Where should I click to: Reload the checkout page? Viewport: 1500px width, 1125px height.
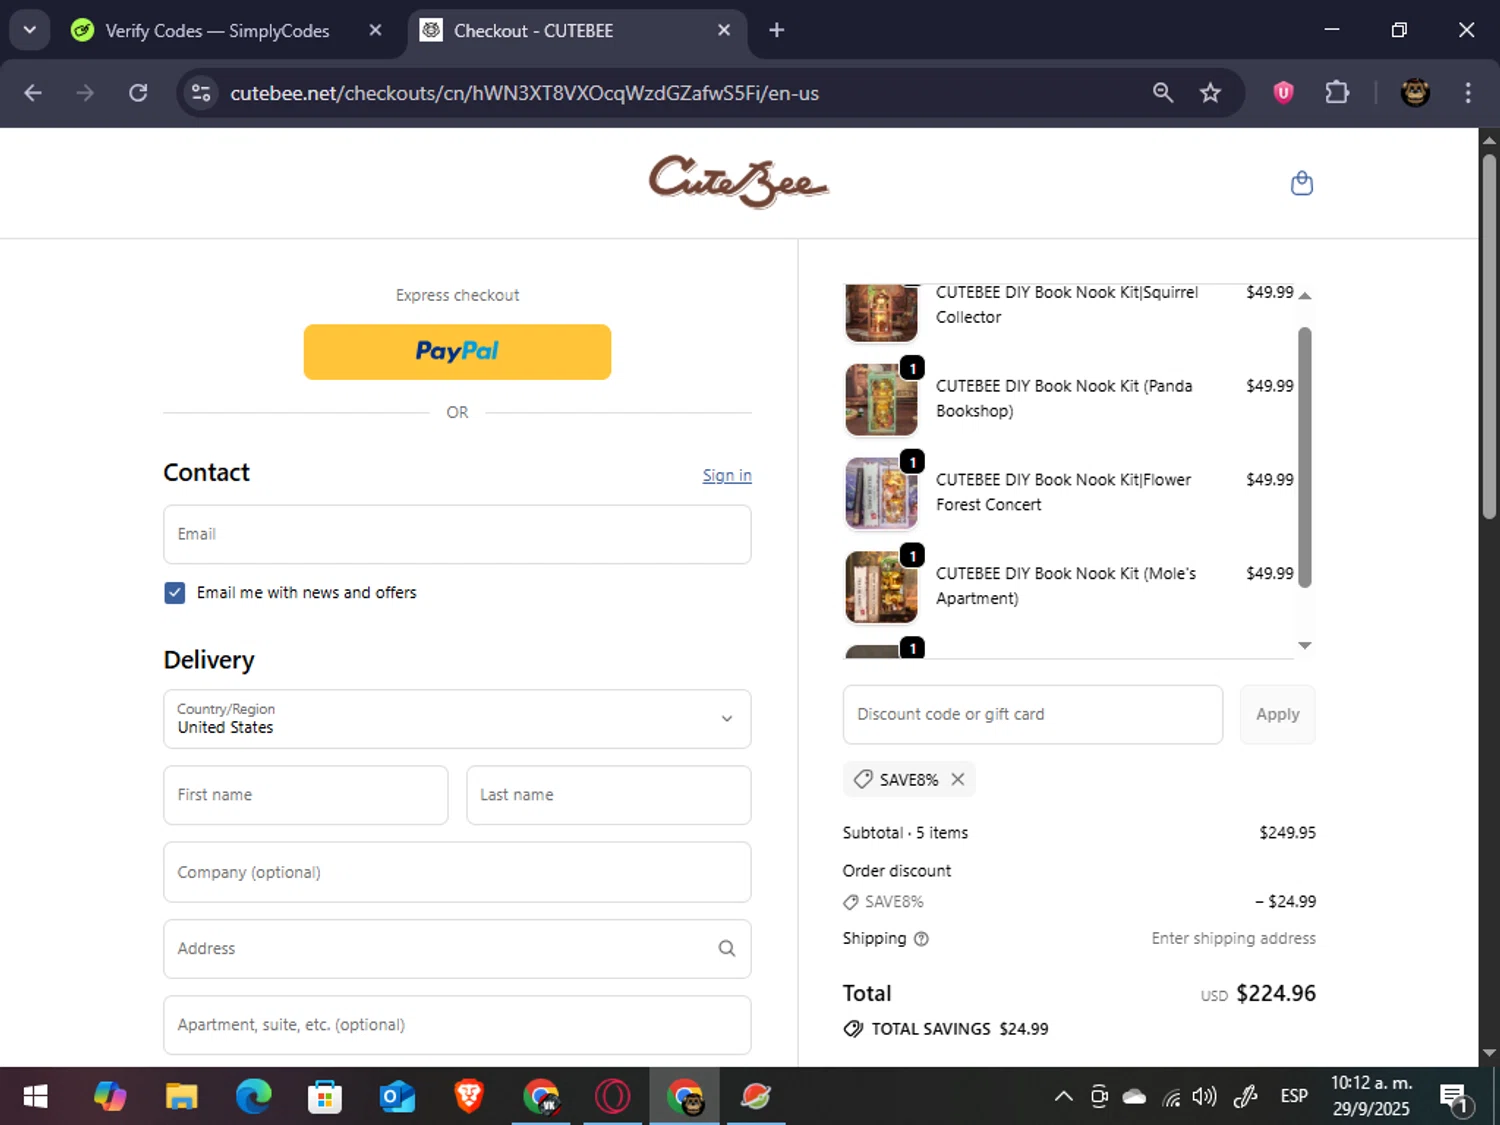pyautogui.click(x=138, y=93)
